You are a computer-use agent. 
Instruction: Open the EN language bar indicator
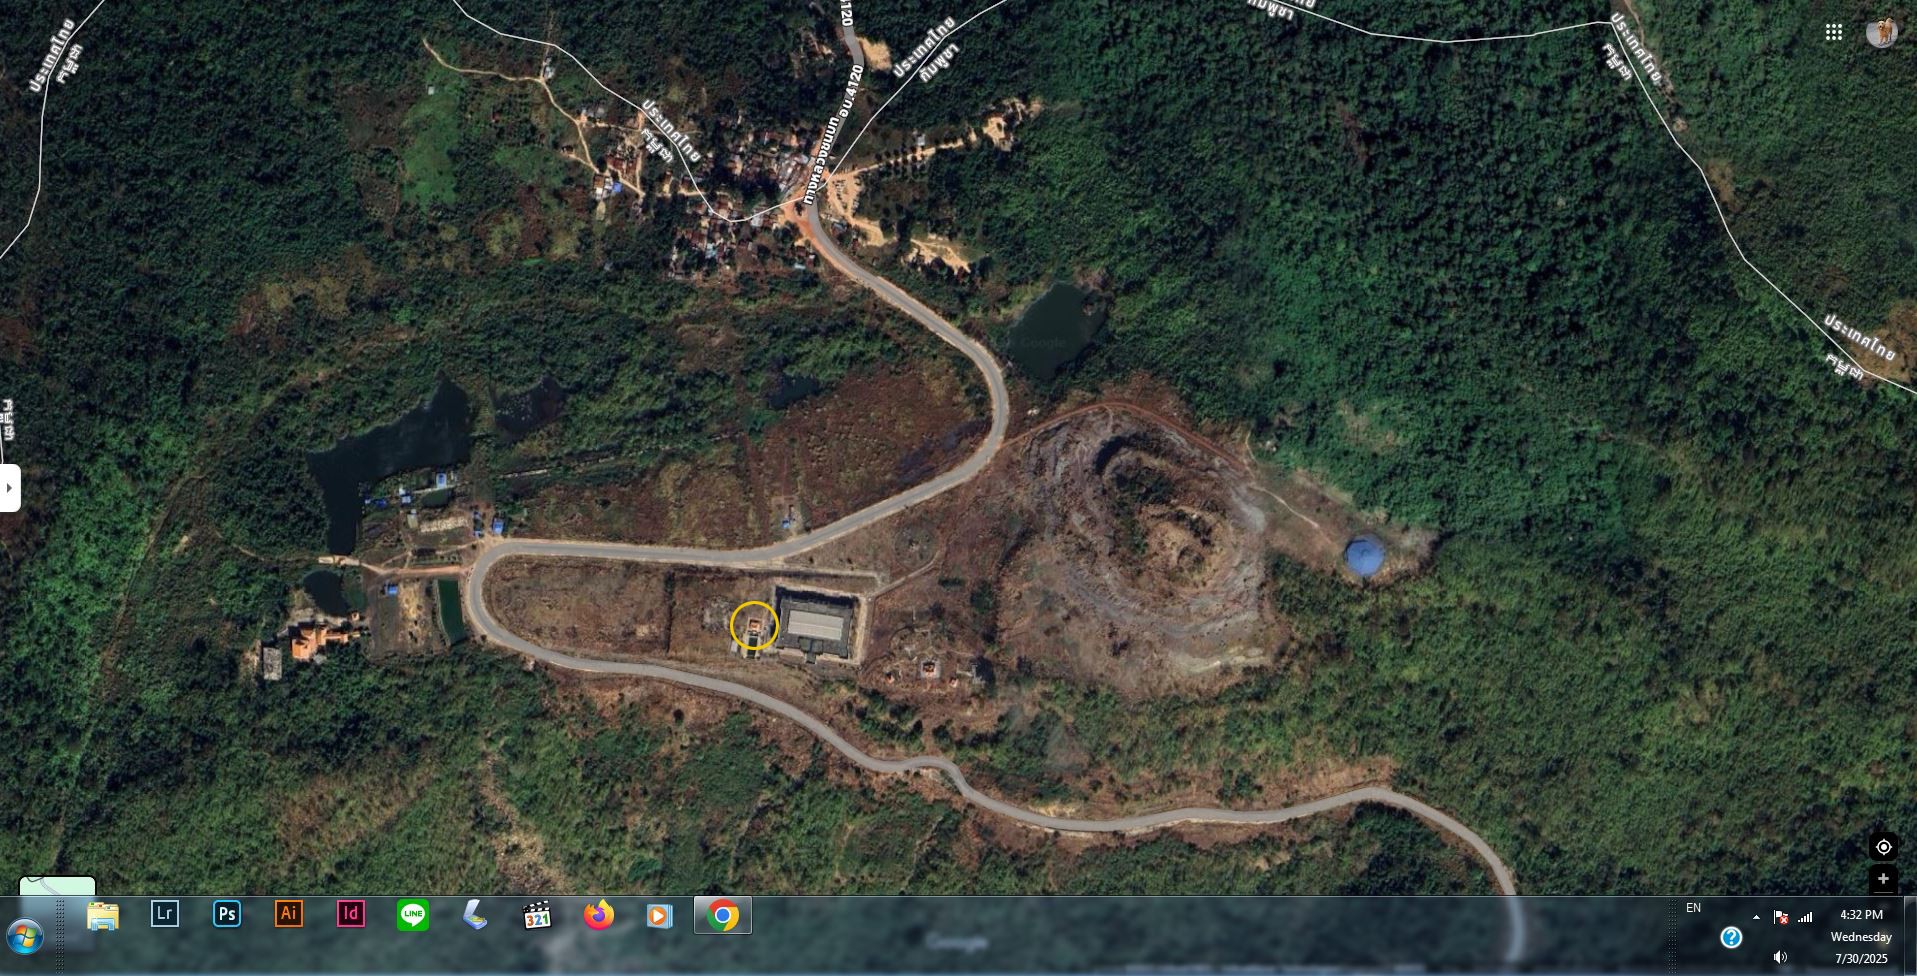pos(1693,908)
